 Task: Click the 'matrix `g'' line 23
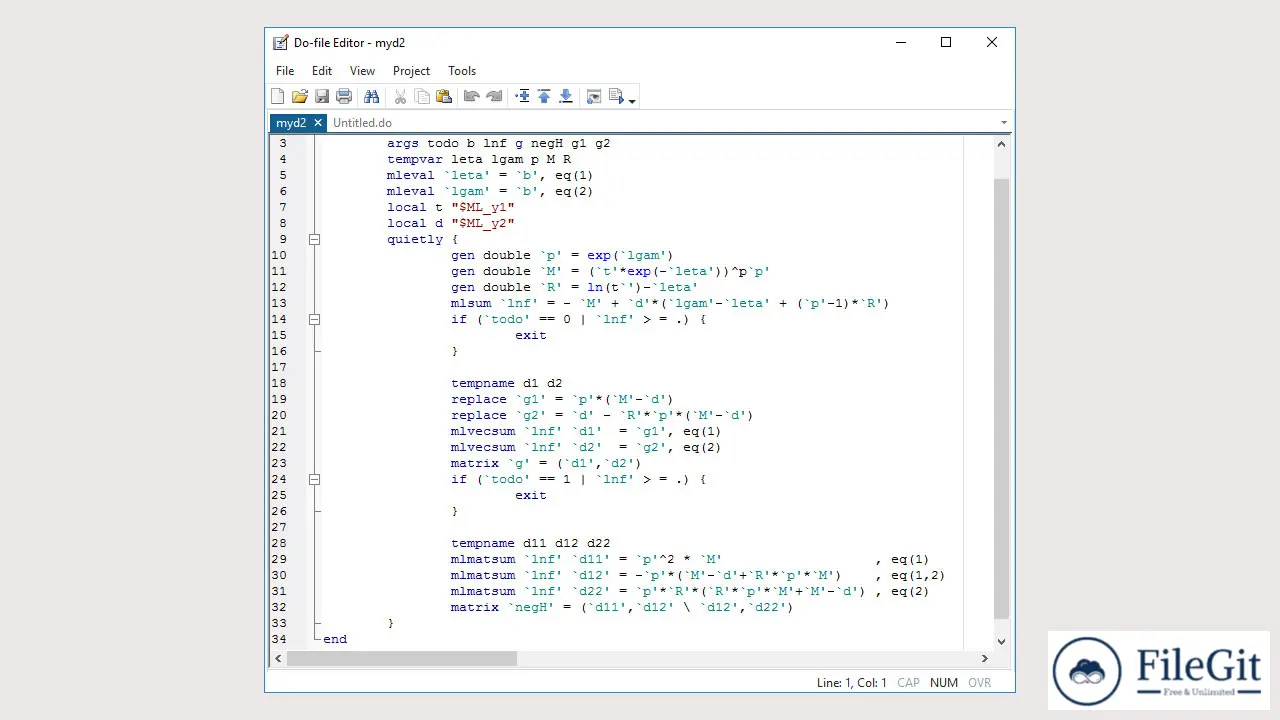coord(546,463)
